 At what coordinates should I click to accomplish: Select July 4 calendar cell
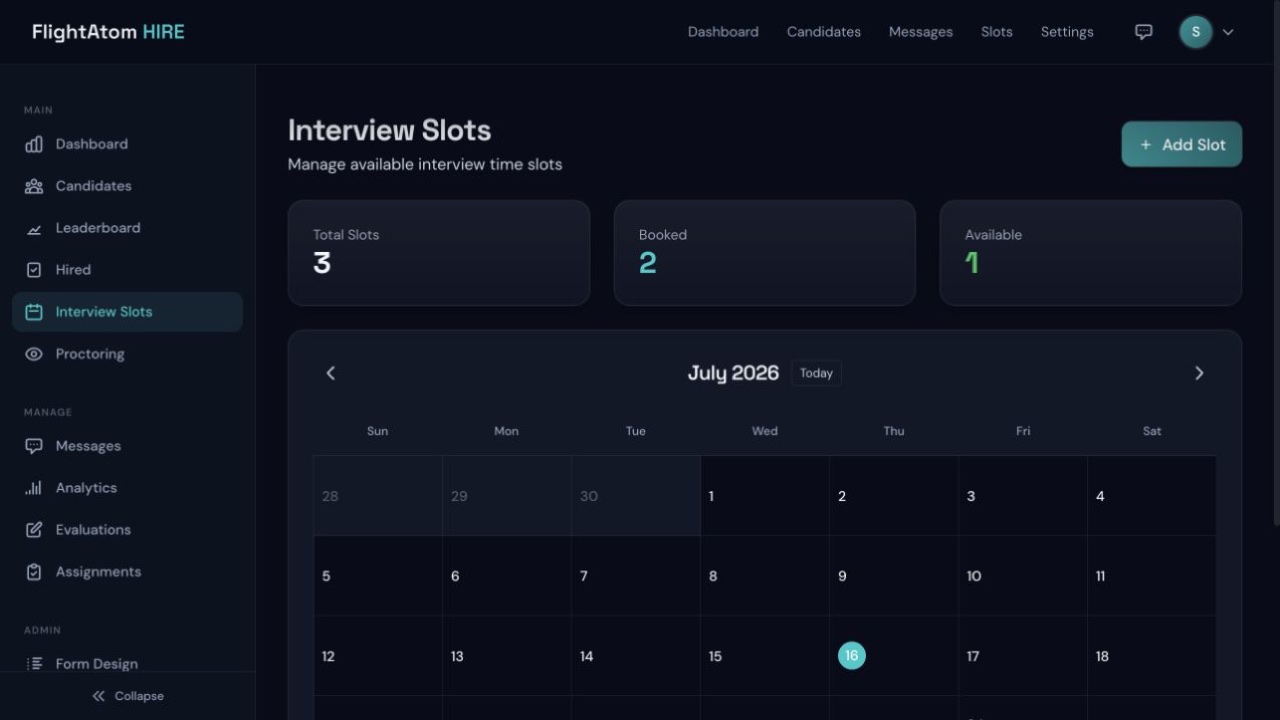tap(1152, 496)
